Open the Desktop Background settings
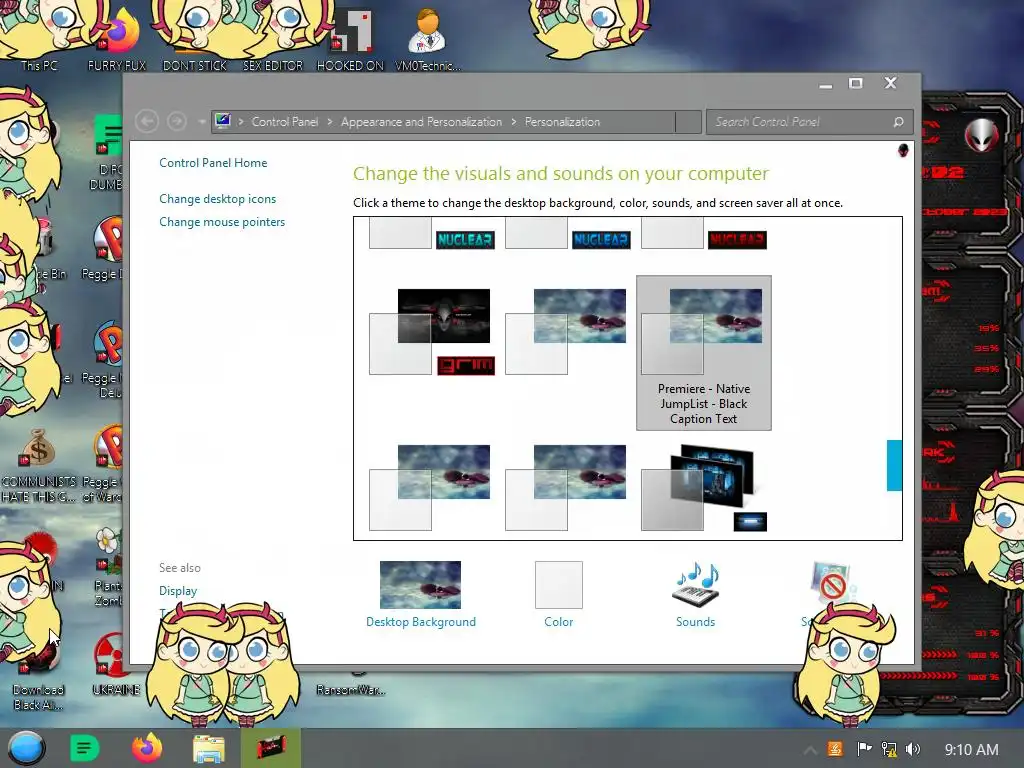The height and width of the screenshot is (768, 1024). tap(421, 584)
